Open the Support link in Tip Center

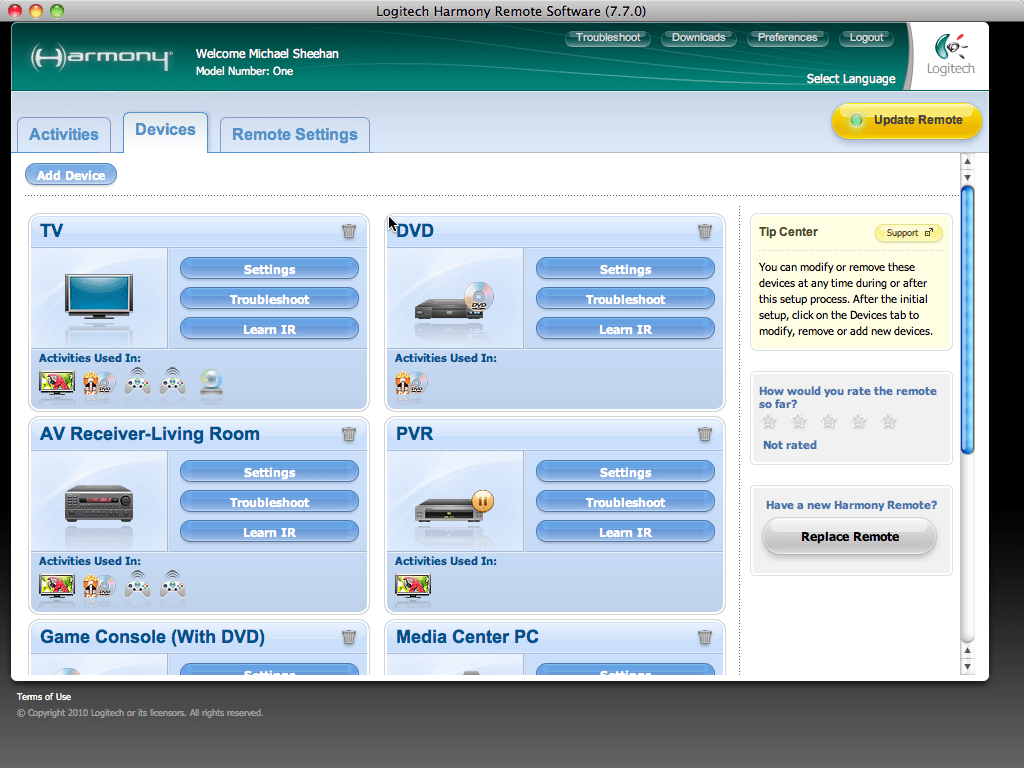pyautogui.click(x=908, y=233)
